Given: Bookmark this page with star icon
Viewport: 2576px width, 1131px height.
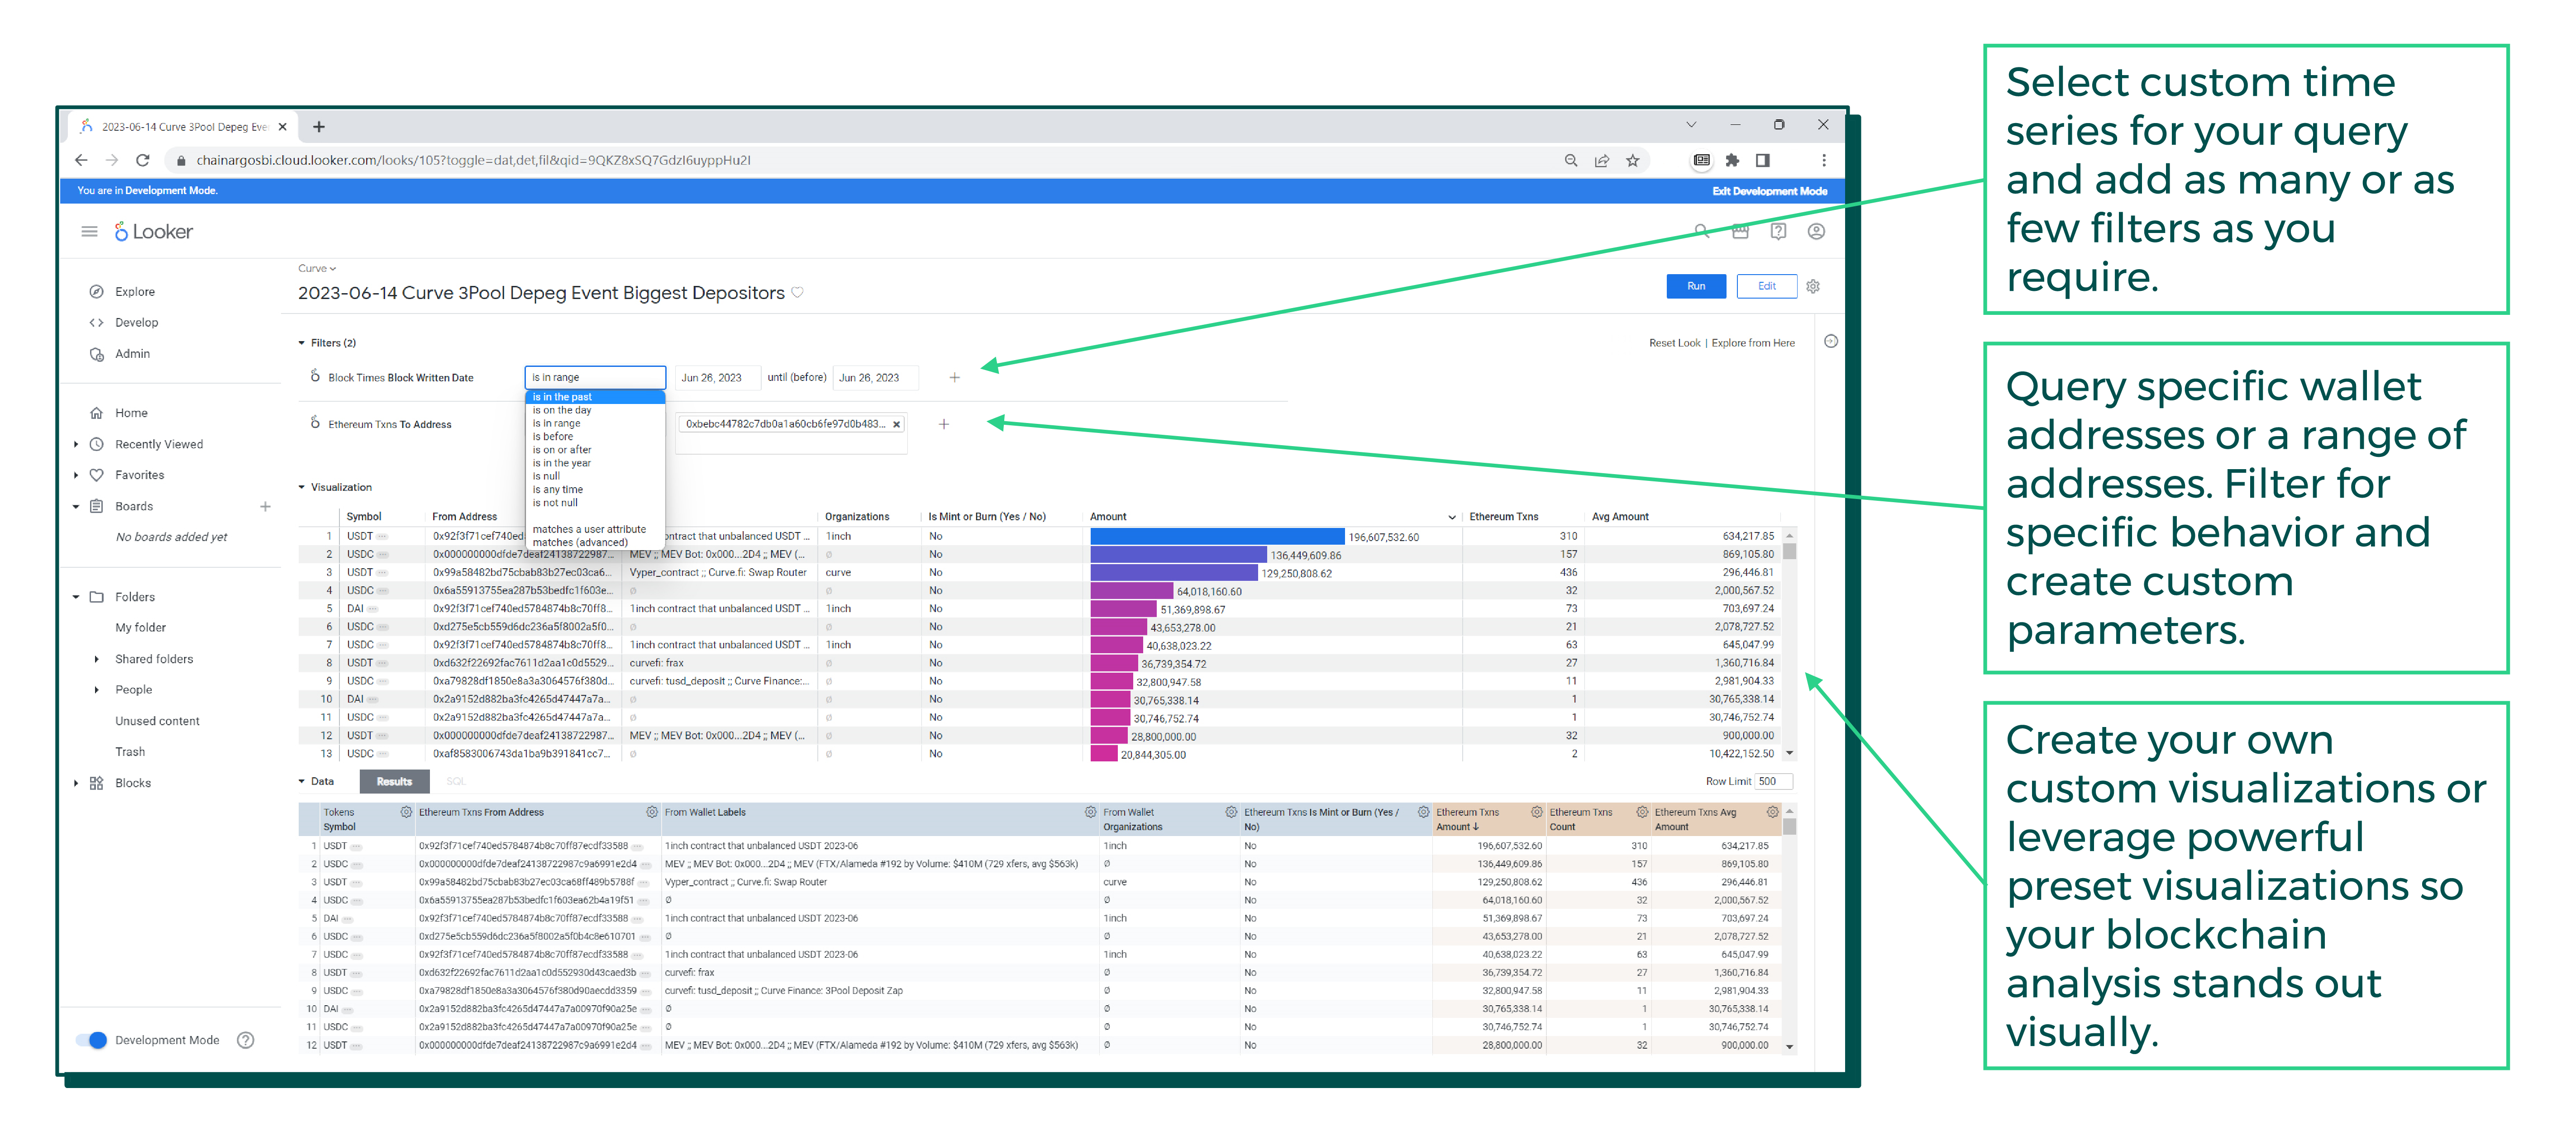Looking at the screenshot, I should (1633, 161).
